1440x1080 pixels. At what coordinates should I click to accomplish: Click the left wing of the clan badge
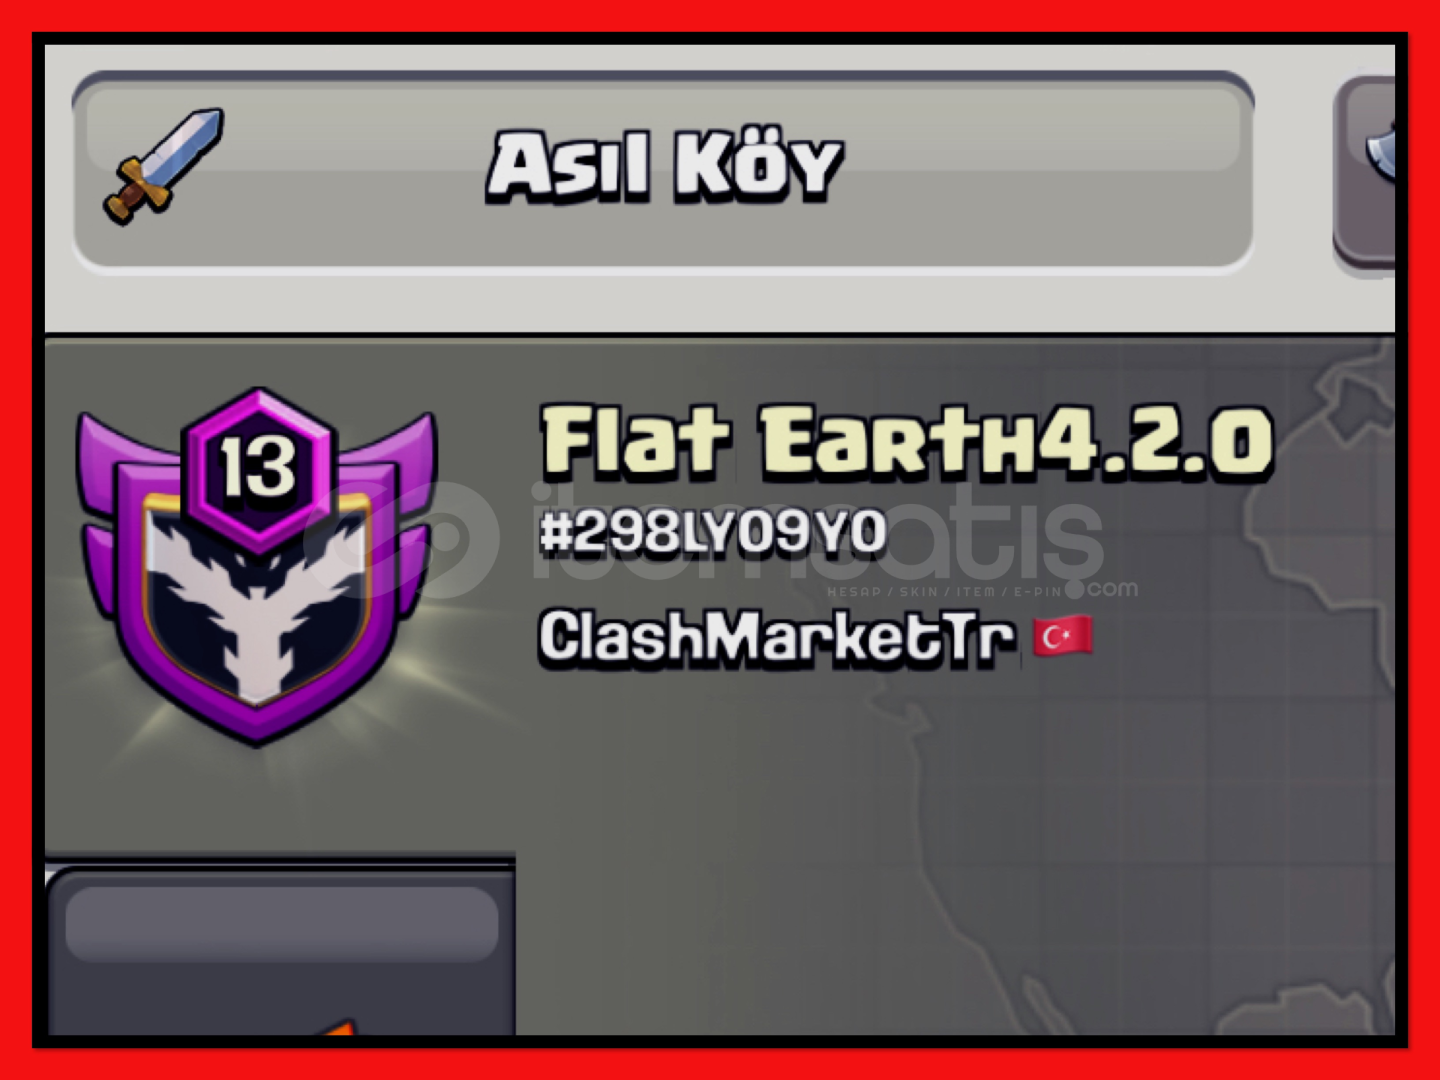click(108, 500)
